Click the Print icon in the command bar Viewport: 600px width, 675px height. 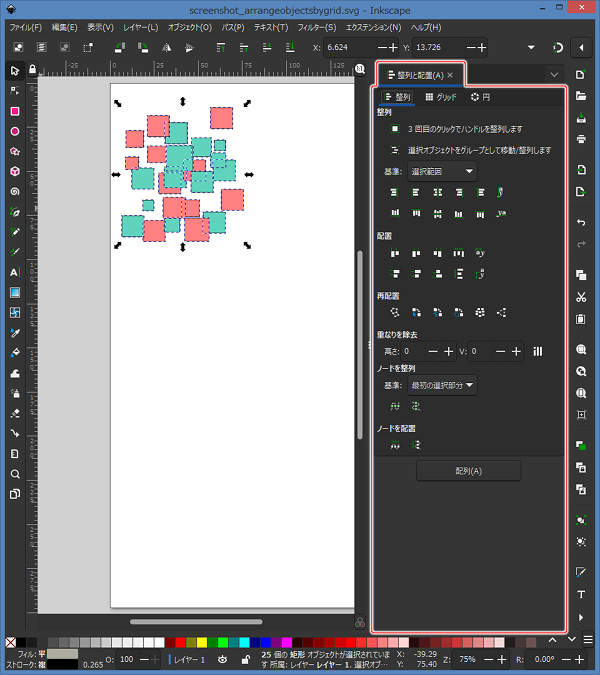click(581, 138)
